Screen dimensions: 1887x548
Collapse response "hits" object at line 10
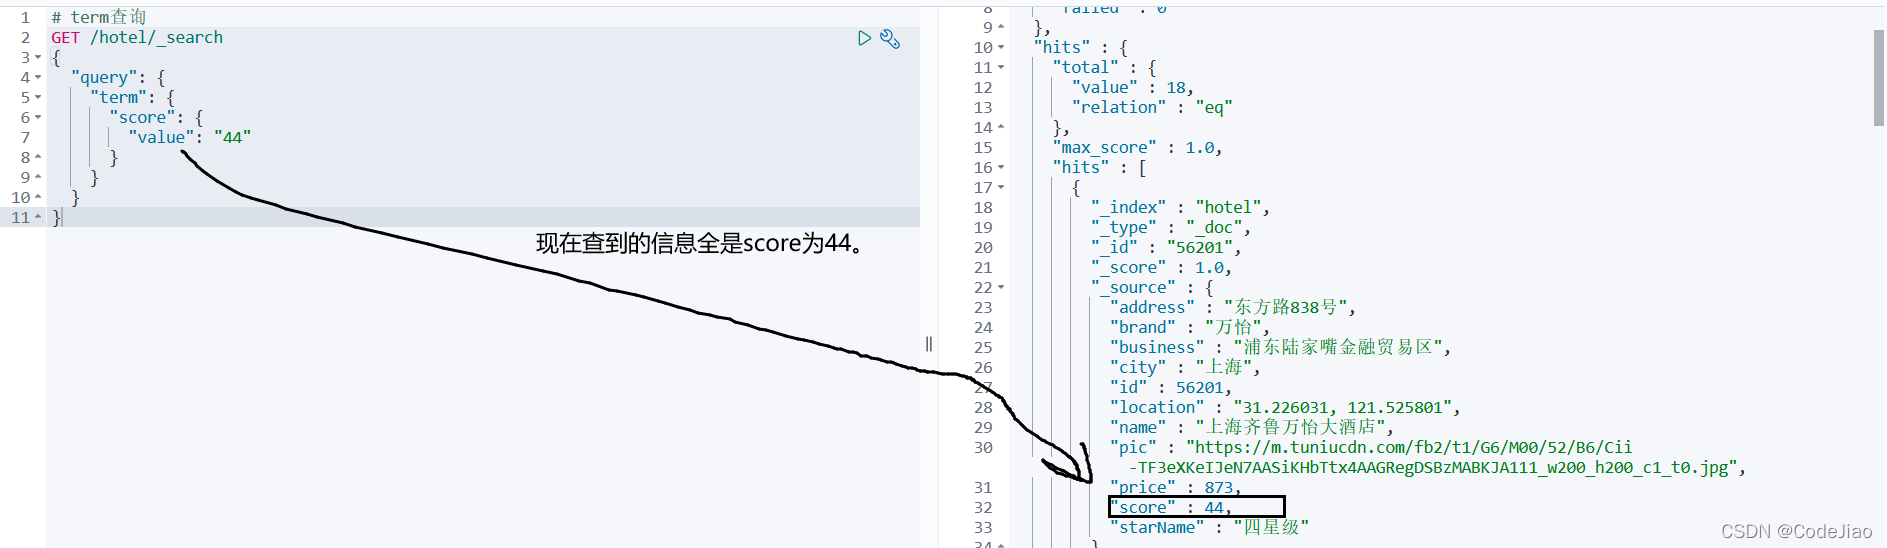1001,47
